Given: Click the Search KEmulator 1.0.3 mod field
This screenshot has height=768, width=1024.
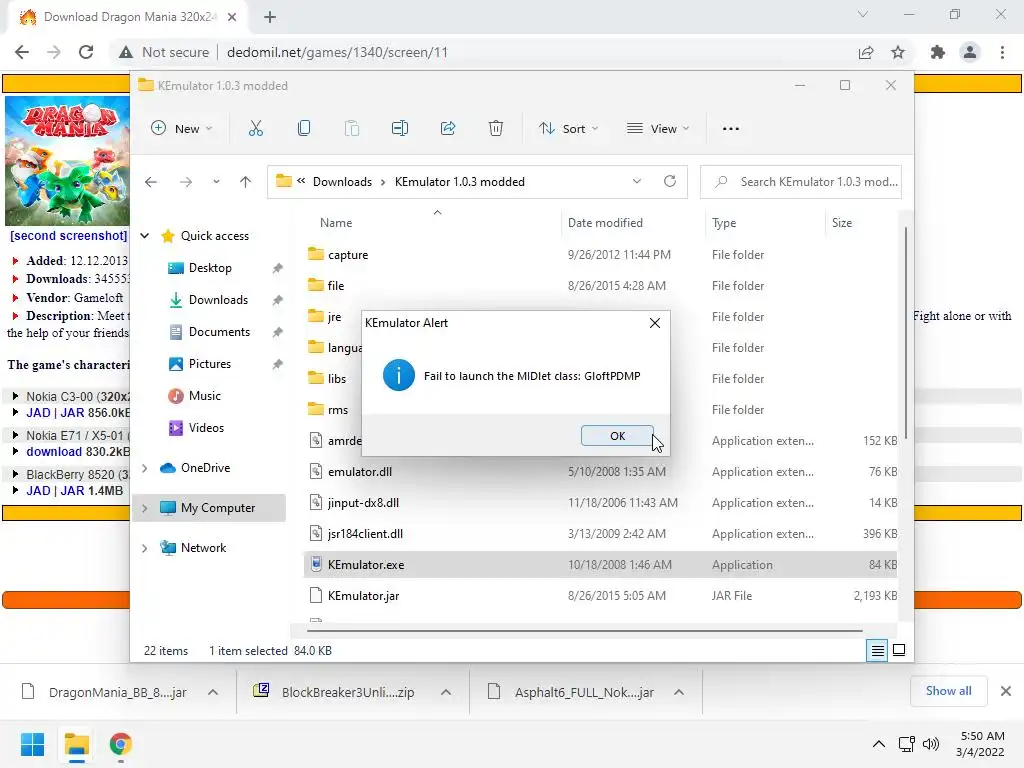Looking at the screenshot, I should coord(801,182).
